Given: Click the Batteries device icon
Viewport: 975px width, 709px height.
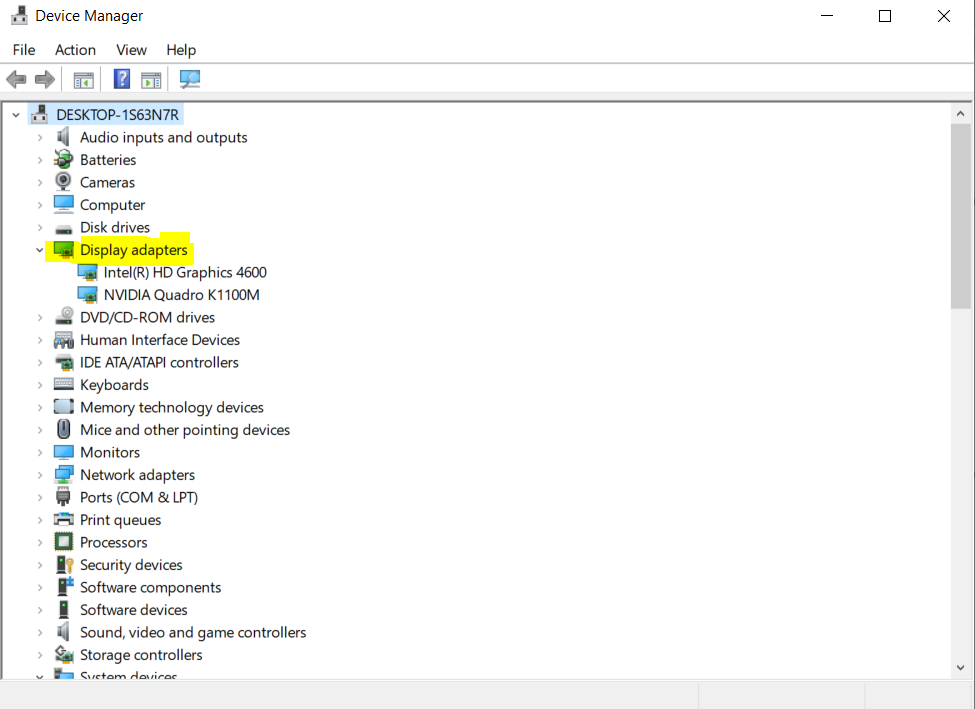Looking at the screenshot, I should click(x=64, y=160).
